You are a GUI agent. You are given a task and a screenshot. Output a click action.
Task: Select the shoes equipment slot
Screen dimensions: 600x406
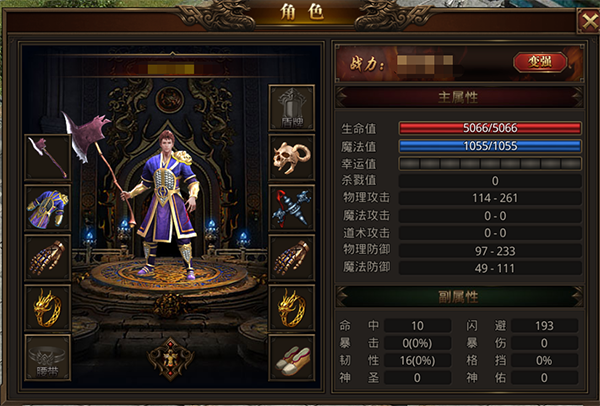coord(292,357)
